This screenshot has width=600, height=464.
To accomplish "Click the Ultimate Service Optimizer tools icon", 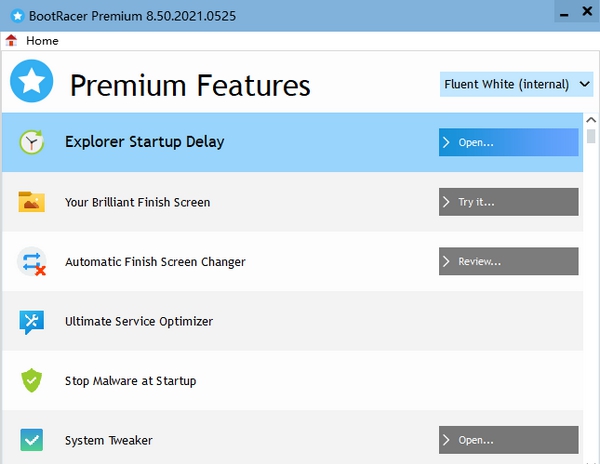I will coord(31,321).
